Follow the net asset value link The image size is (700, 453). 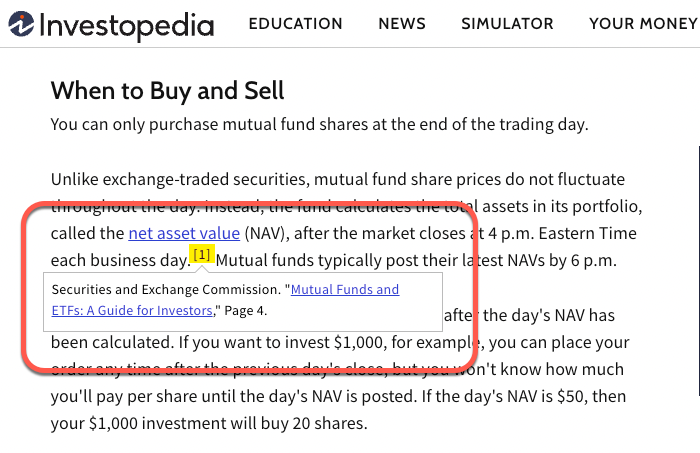[184, 233]
